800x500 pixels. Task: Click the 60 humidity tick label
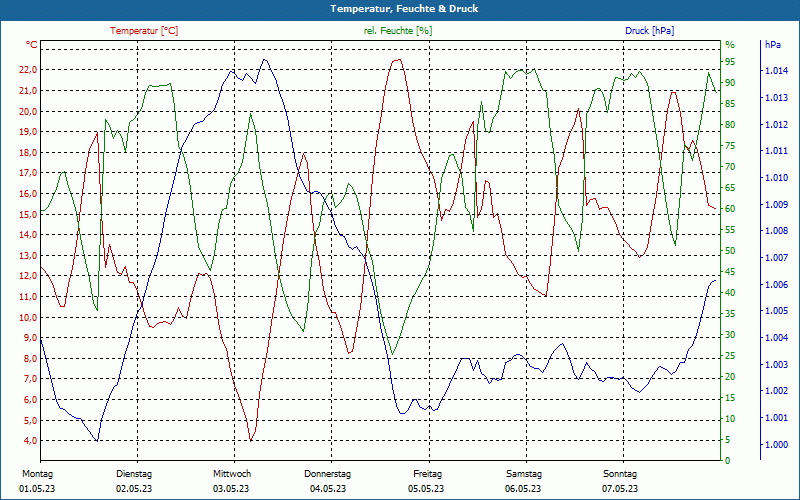[x=730, y=209]
